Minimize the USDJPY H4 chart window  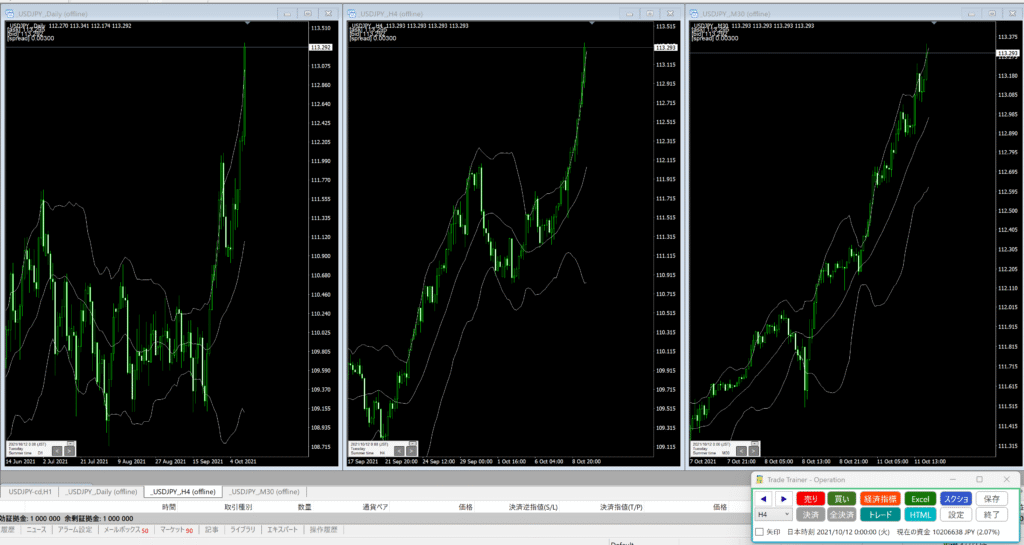[x=629, y=14]
